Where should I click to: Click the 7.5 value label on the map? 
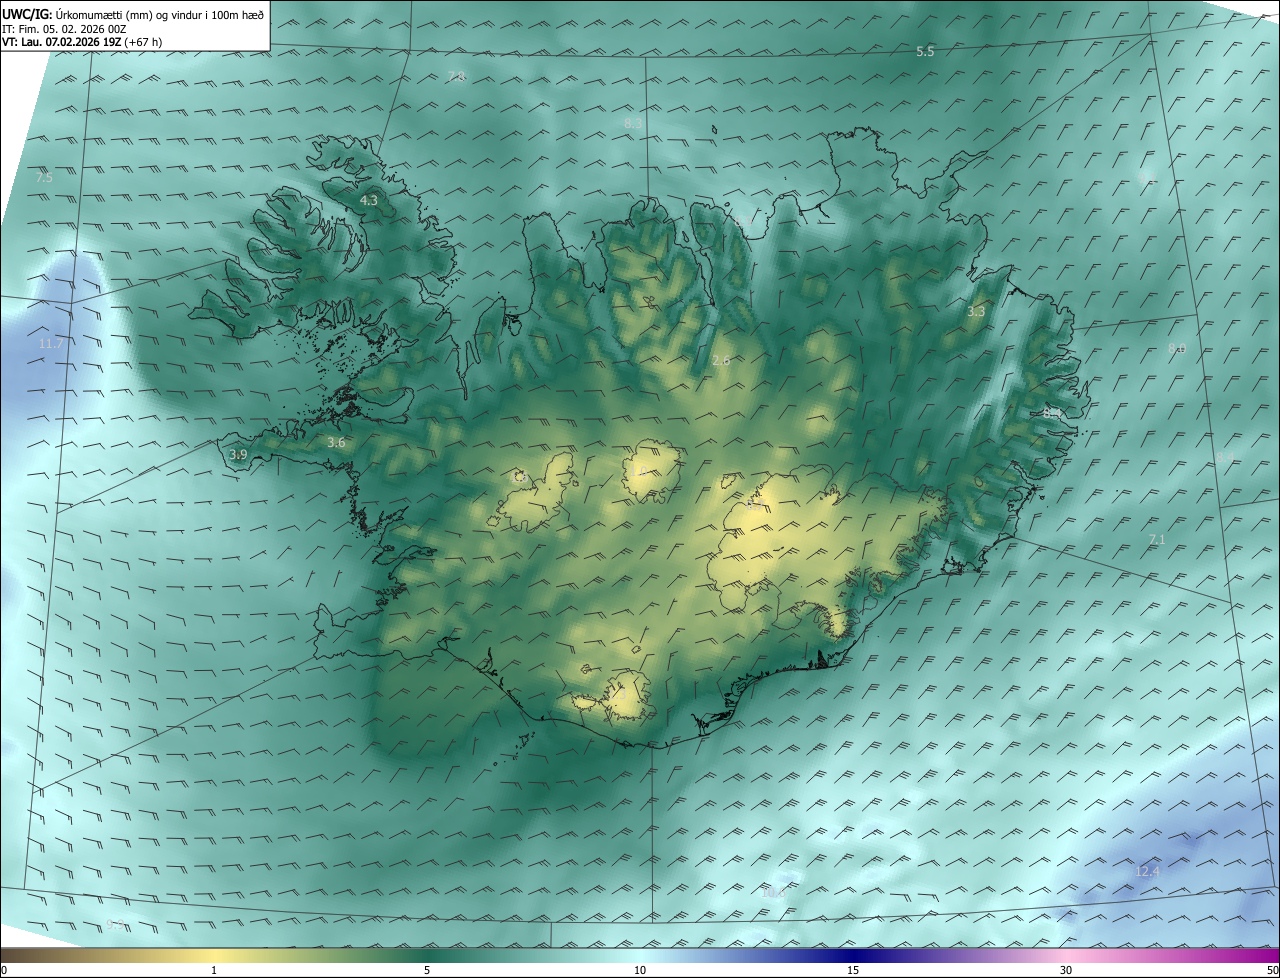[44, 177]
